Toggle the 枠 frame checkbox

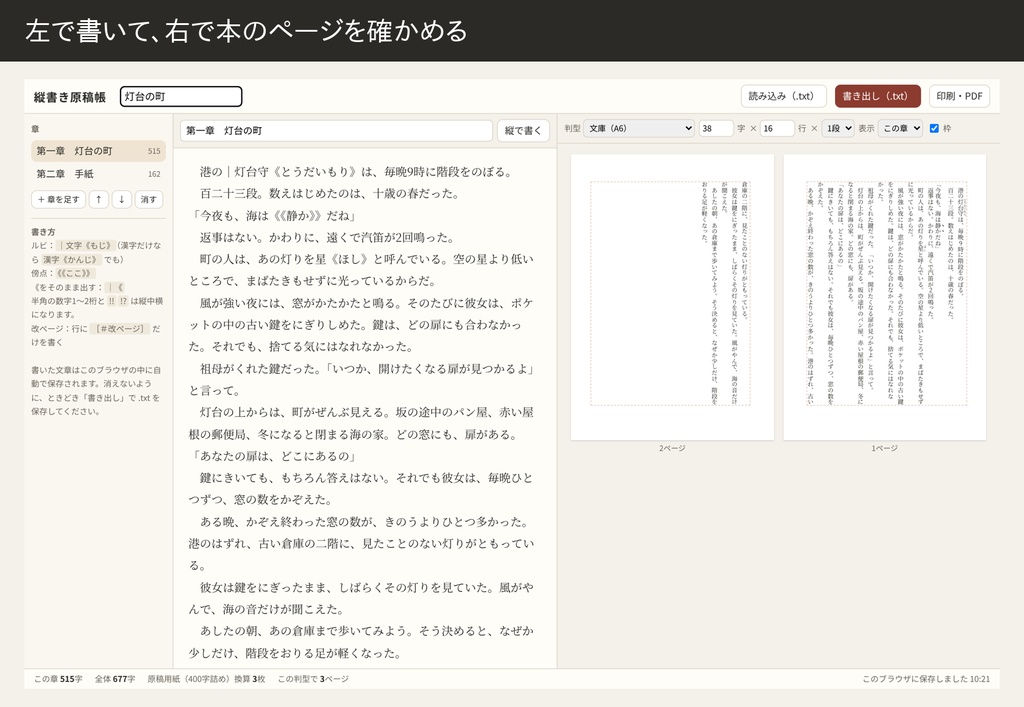coord(934,129)
